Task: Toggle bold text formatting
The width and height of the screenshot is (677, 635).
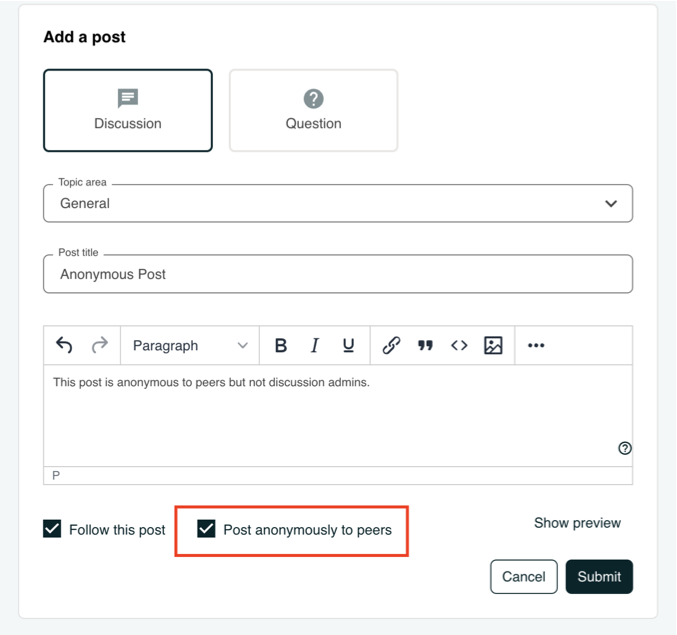Action: coord(281,346)
